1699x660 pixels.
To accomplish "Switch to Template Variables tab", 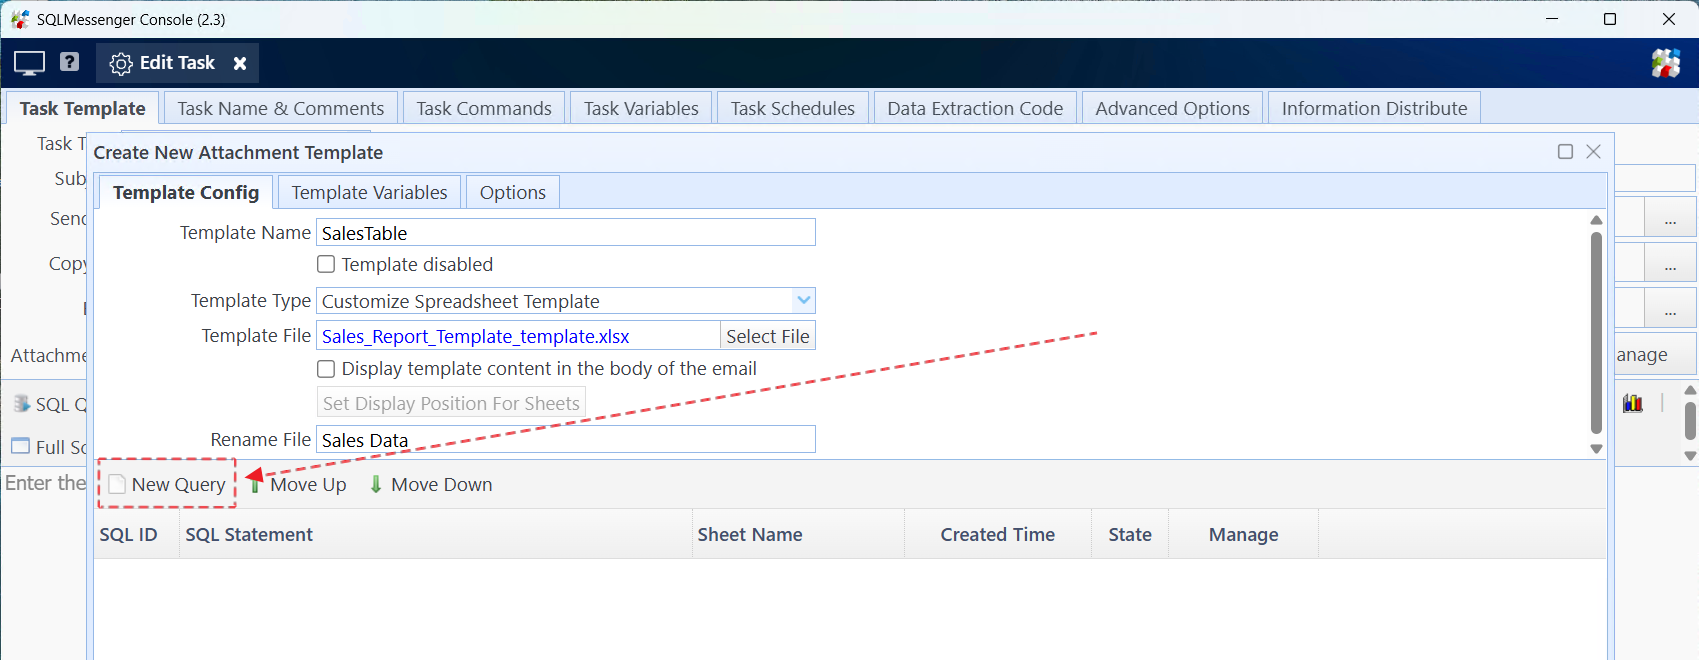I will [369, 192].
